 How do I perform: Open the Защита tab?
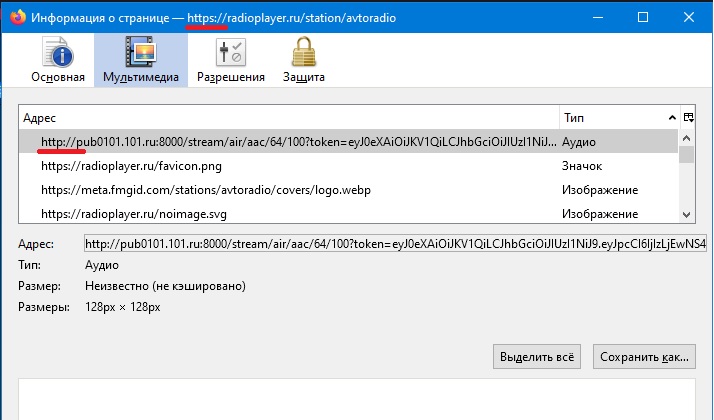[304, 60]
